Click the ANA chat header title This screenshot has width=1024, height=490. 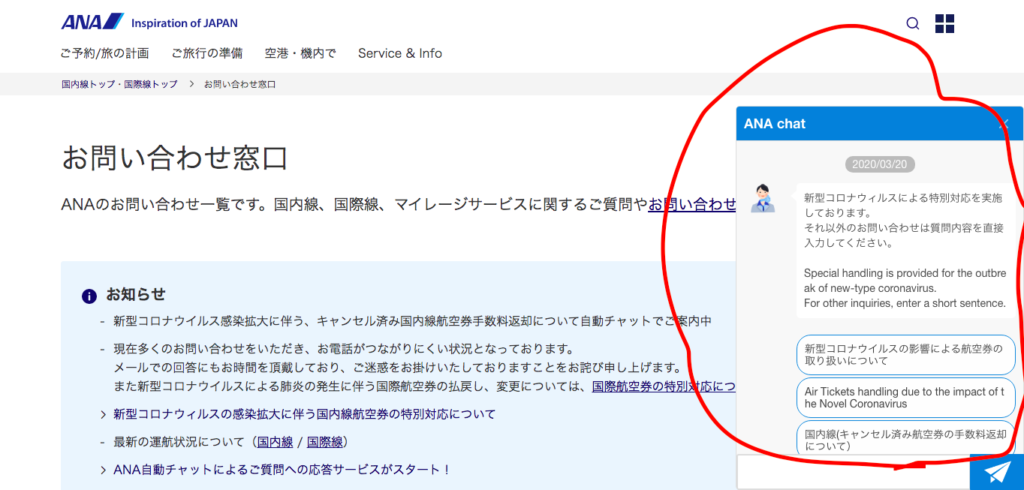click(x=775, y=123)
